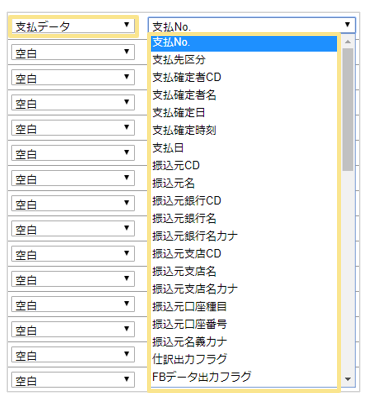
Task: Select 振込元口座種目 option
Action: (x=244, y=307)
